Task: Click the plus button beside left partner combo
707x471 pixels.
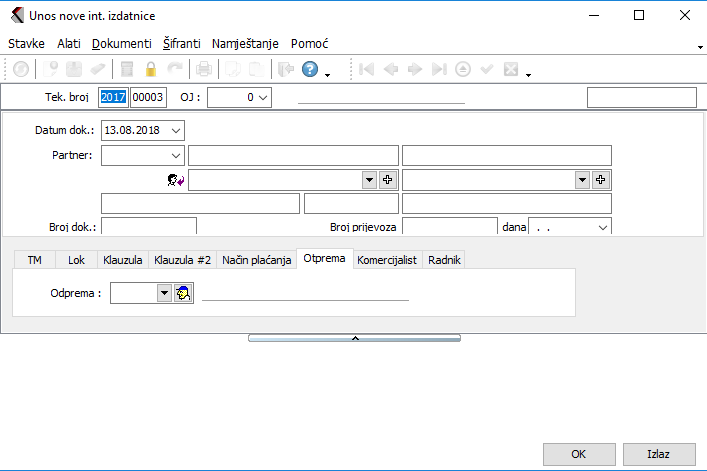Action: click(x=388, y=179)
